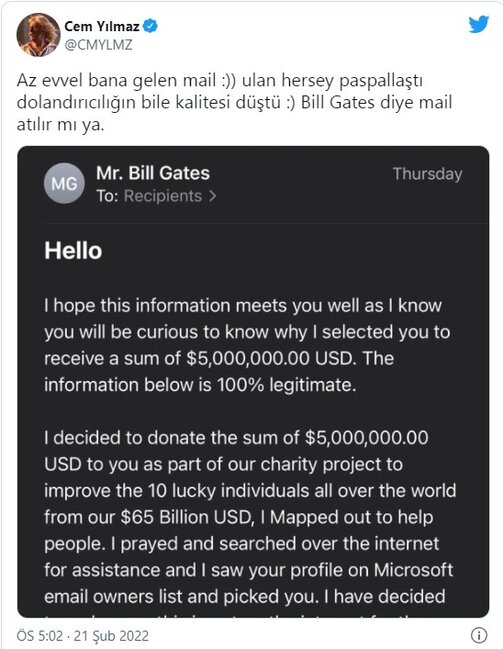This screenshot has height=649, width=503.
Task: Click the blue verified badge
Action: coord(150,26)
